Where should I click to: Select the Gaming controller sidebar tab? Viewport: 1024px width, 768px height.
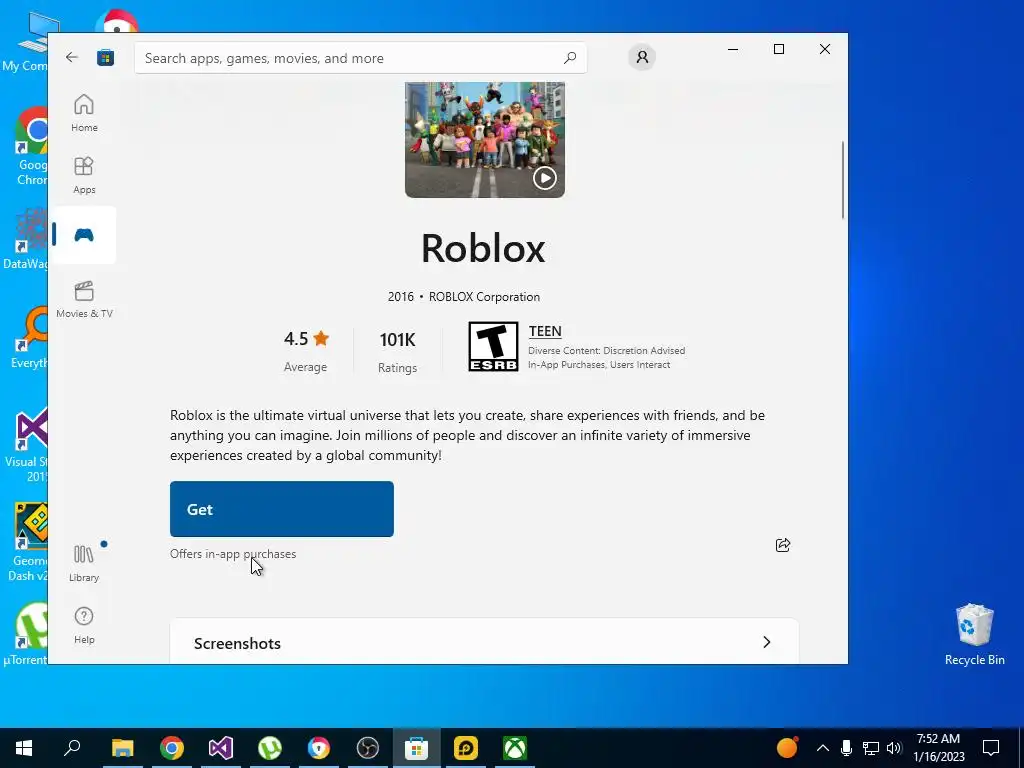pos(84,235)
